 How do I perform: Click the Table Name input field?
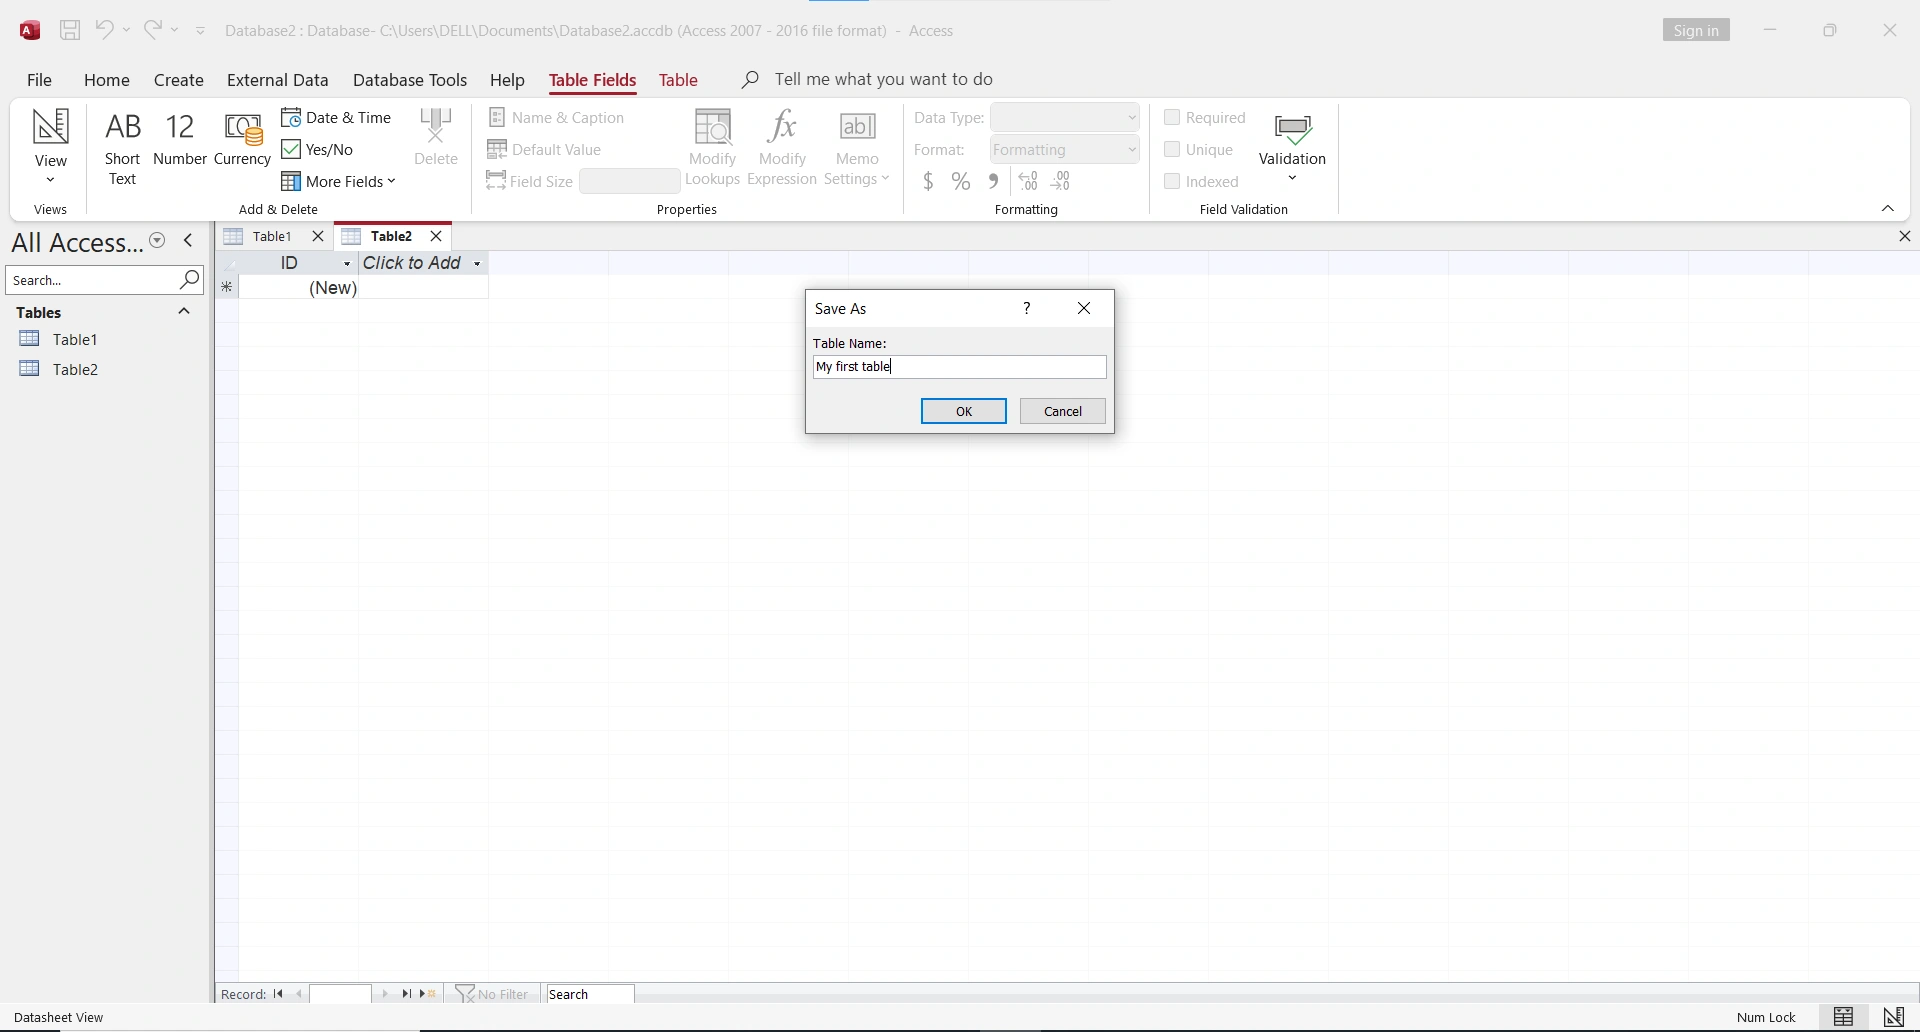click(959, 367)
